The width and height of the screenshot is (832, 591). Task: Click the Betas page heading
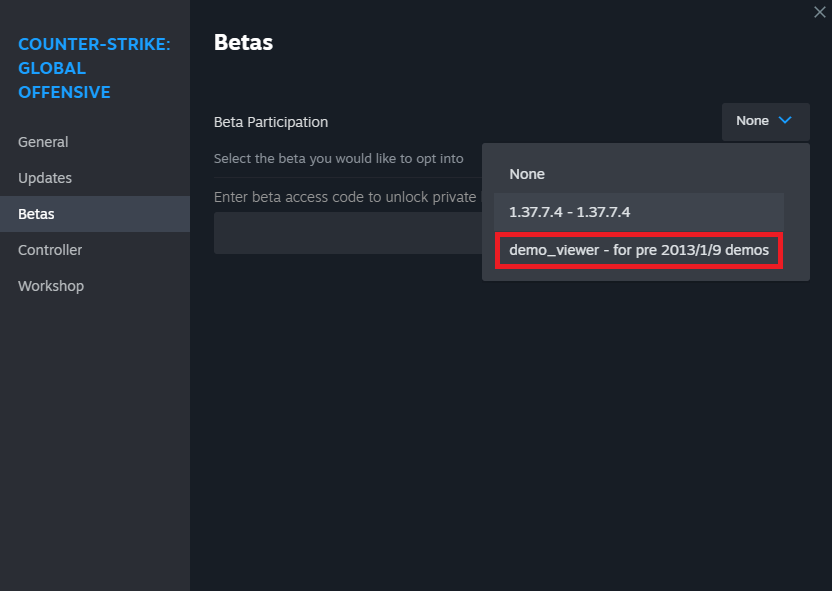click(243, 42)
